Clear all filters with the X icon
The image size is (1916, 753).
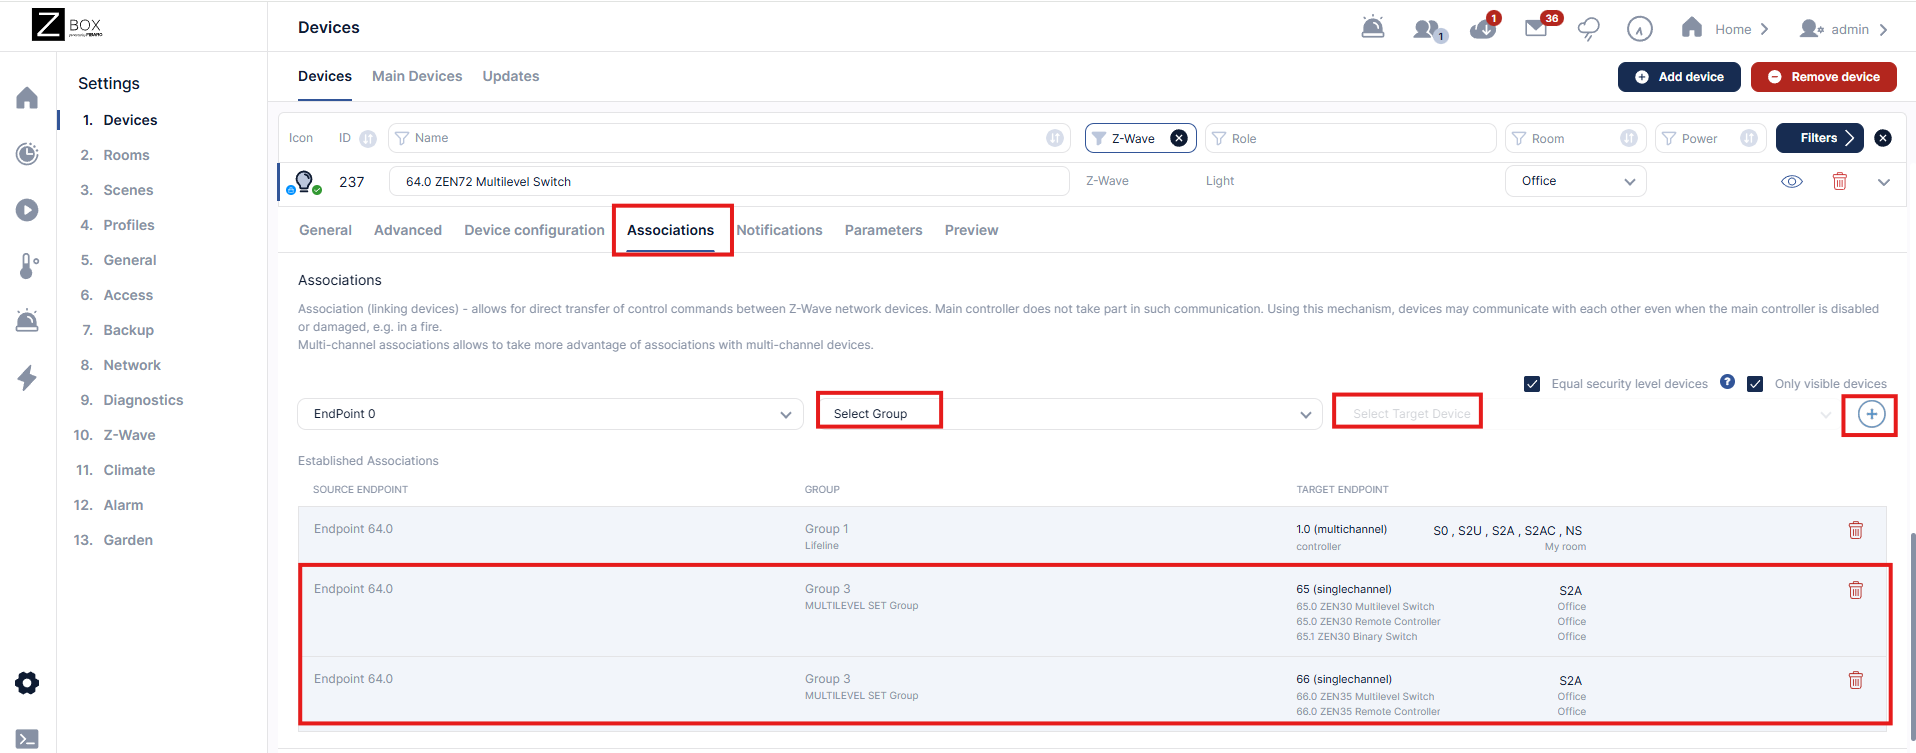(x=1883, y=138)
